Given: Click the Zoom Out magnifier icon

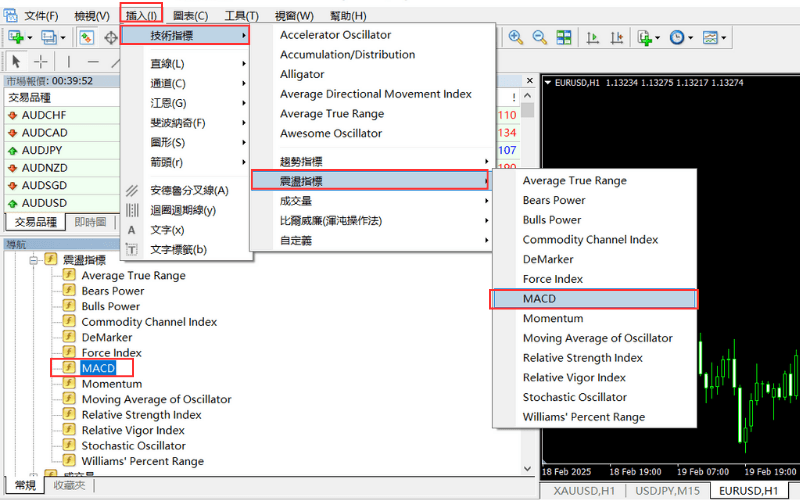Looking at the screenshot, I should tap(540, 37).
